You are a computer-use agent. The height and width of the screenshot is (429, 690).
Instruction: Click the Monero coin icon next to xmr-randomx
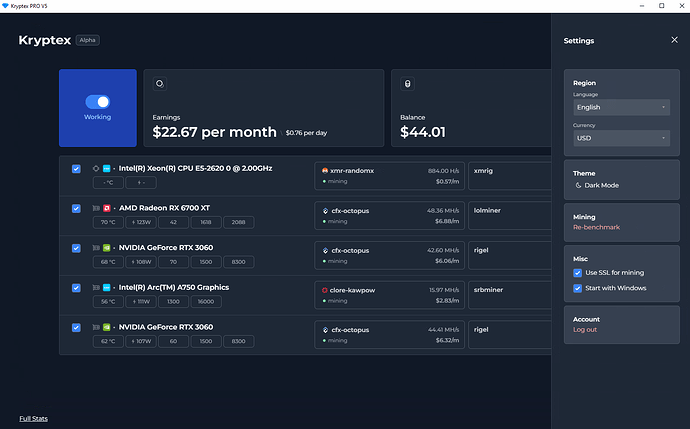click(325, 171)
